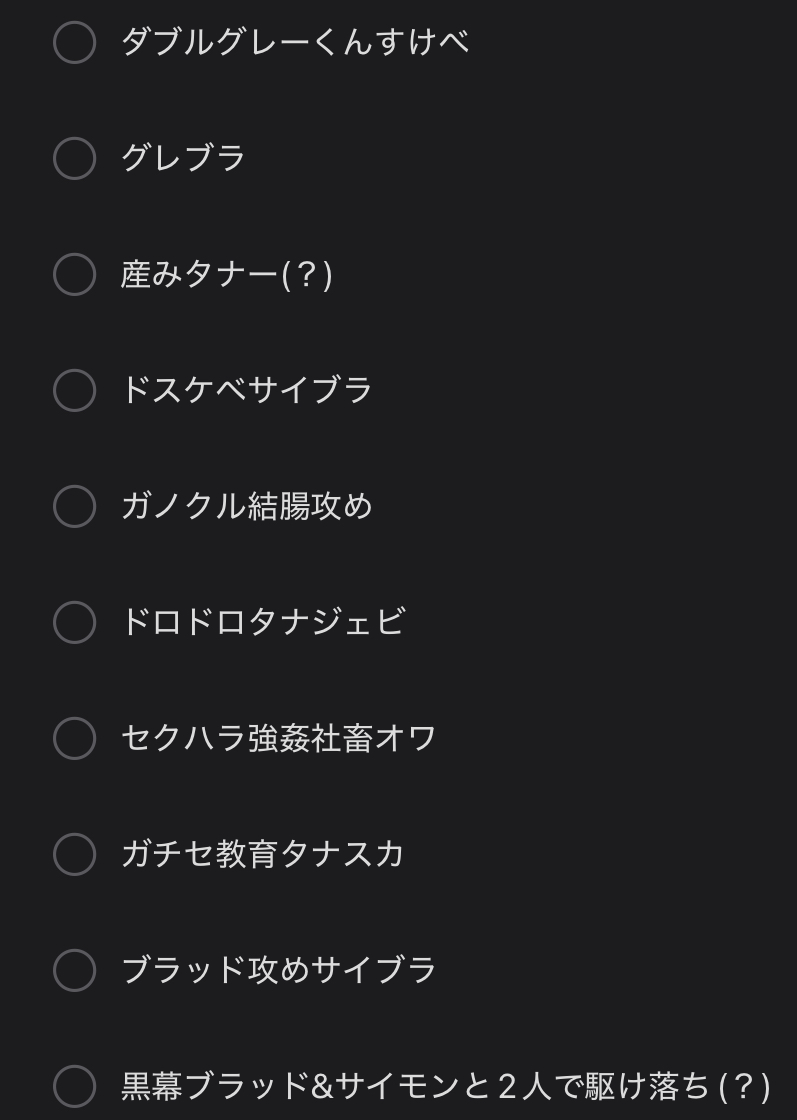Select the radio button for 社畜オワ option
Viewport: 797px width, 1120px height.
tap(74, 738)
